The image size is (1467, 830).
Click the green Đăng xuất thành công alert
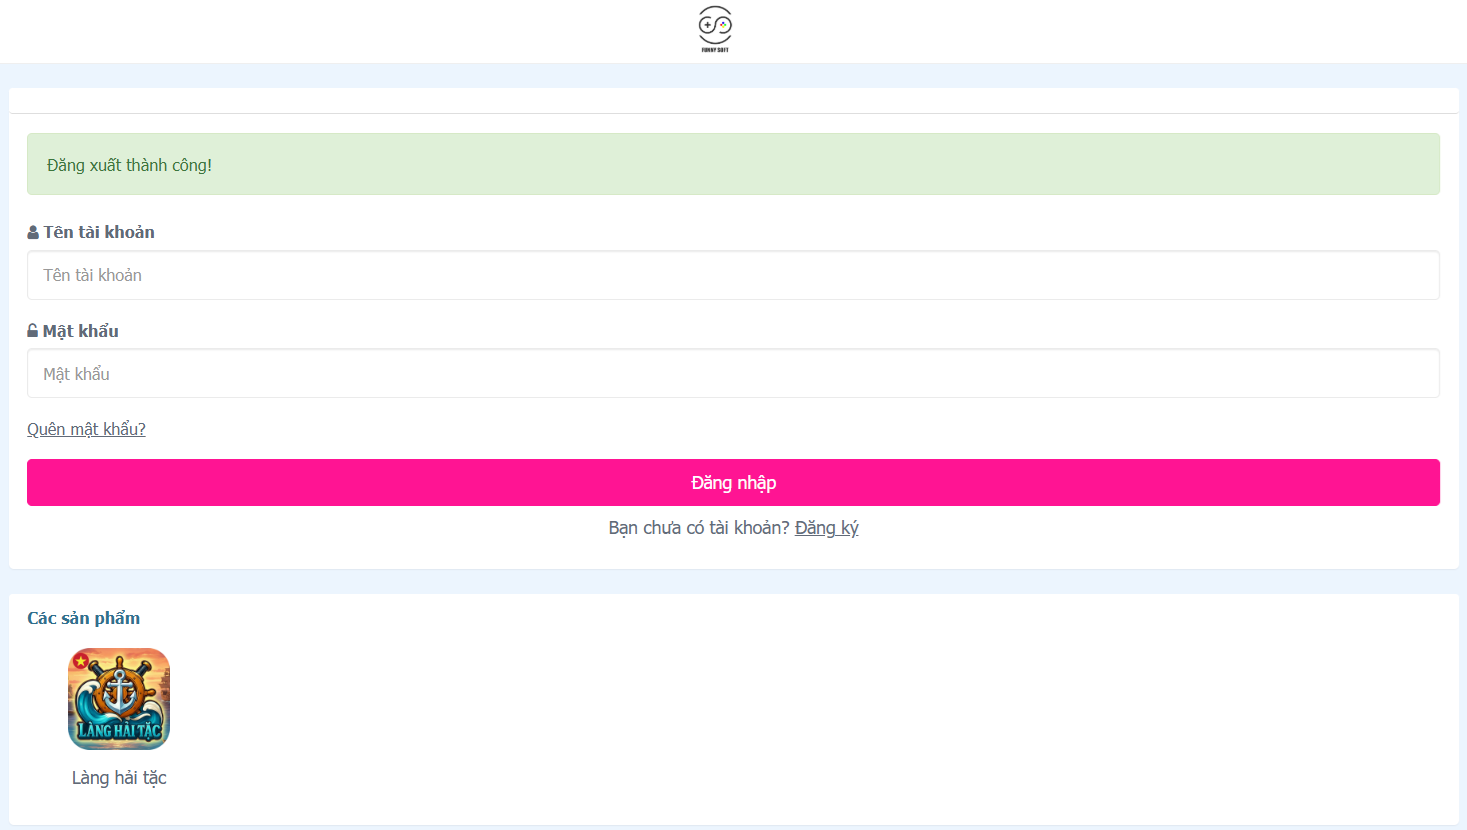(x=733, y=165)
